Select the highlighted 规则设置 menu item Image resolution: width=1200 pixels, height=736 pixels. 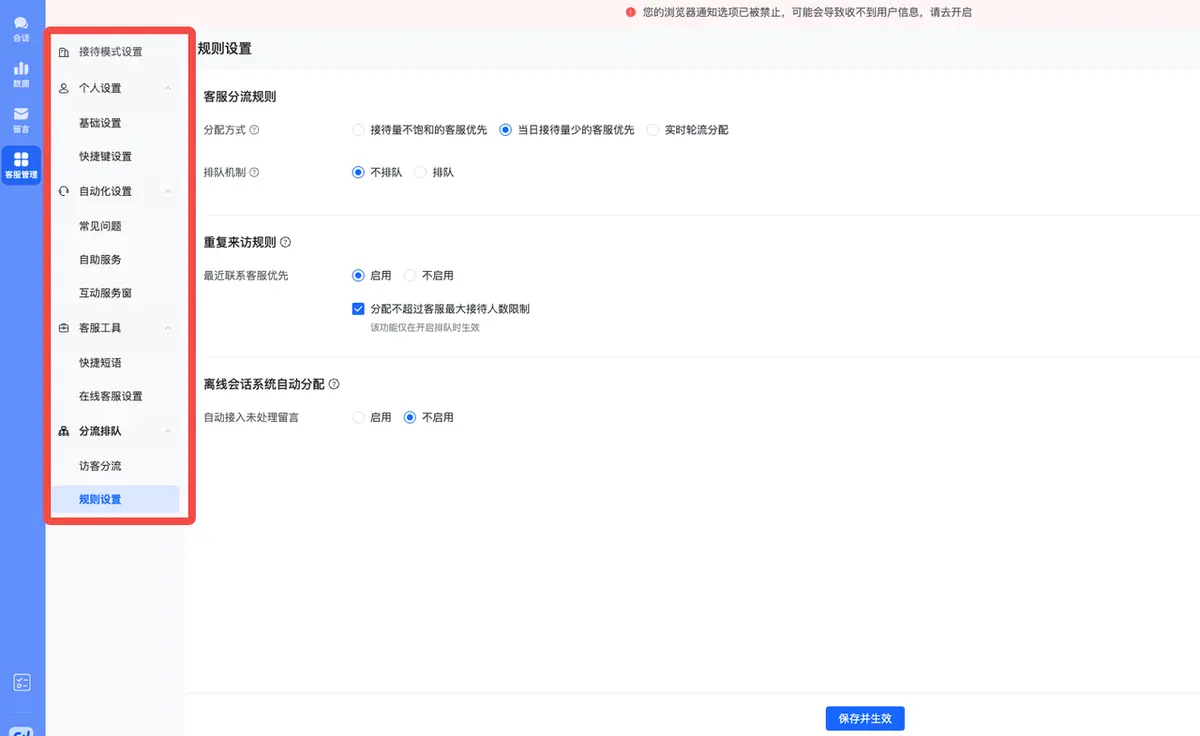point(116,499)
